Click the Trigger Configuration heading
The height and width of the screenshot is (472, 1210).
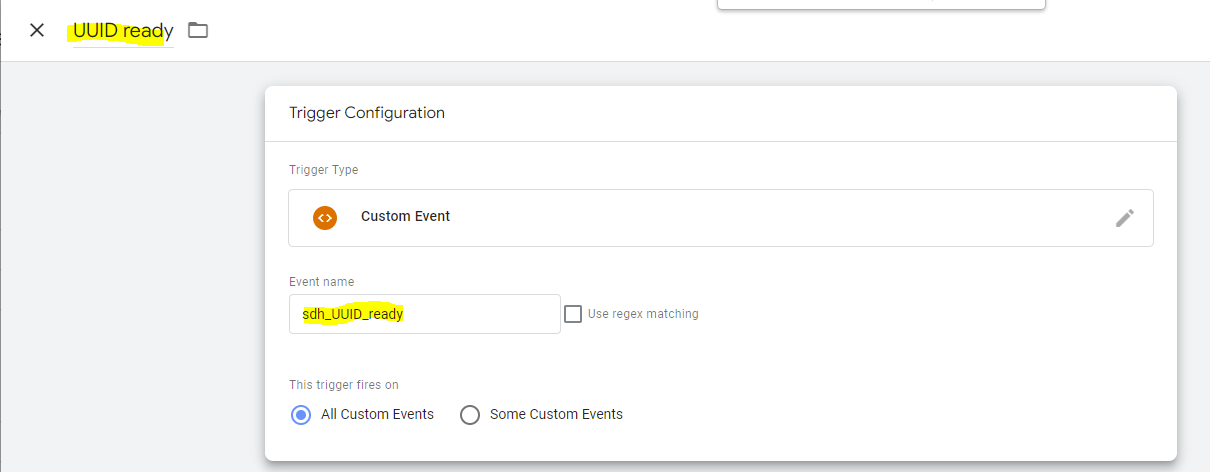(366, 113)
